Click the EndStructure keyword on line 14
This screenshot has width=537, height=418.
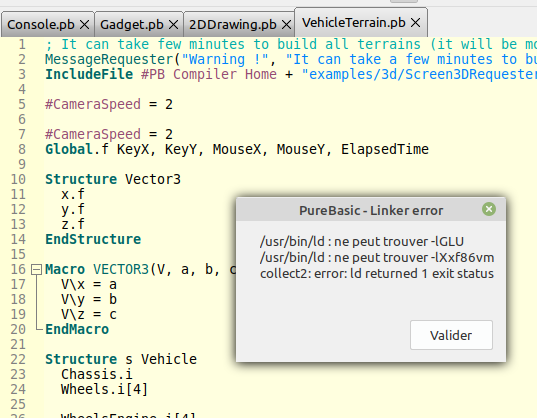(93, 239)
